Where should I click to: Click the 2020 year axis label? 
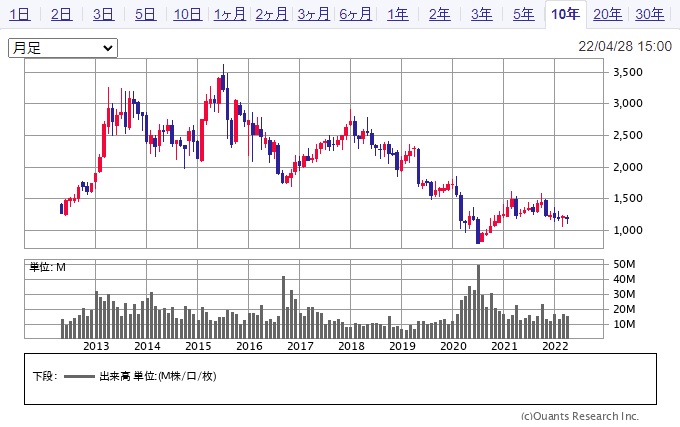[x=453, y=346]
